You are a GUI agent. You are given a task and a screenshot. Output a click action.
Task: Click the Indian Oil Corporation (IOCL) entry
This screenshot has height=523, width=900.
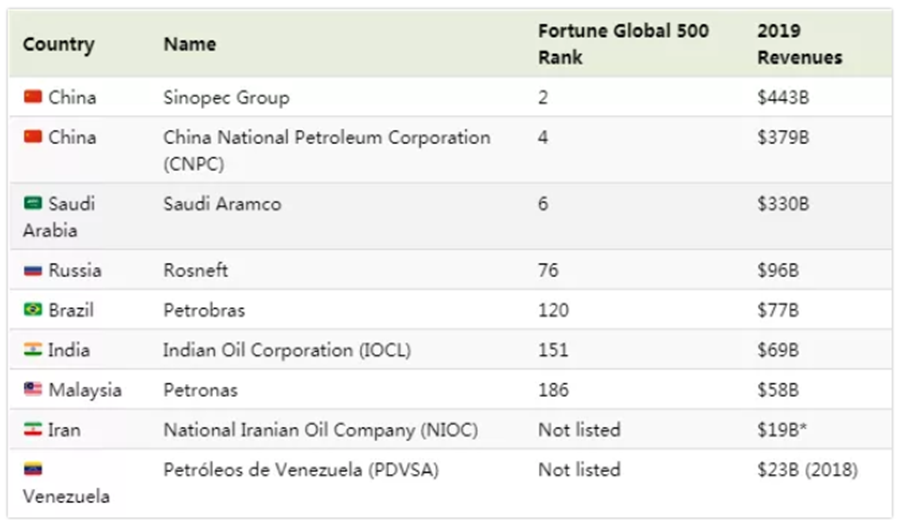coord(287,350)
